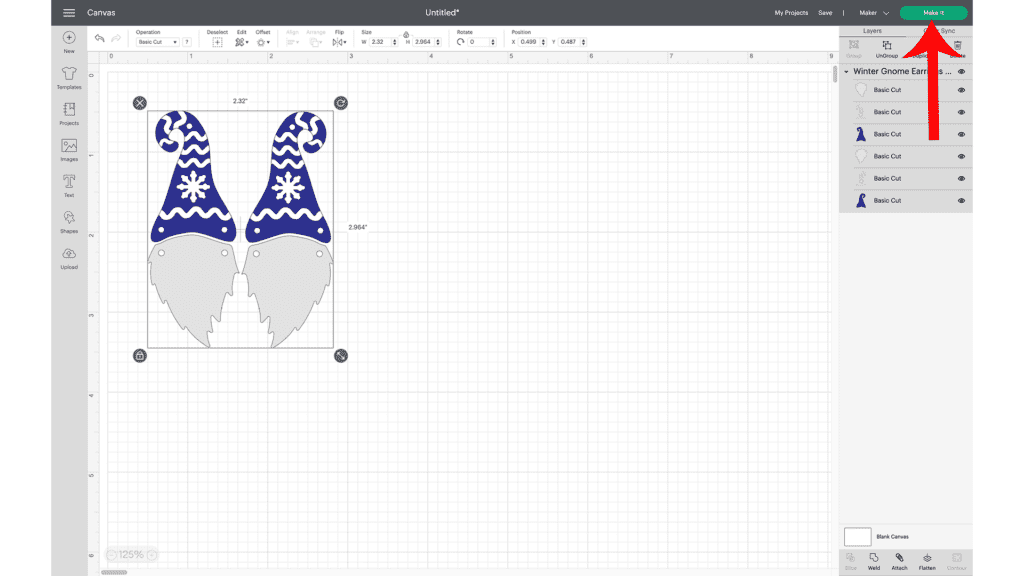Click the Canvas title label
Viewport: 1024px width, 576px height.
101,12
